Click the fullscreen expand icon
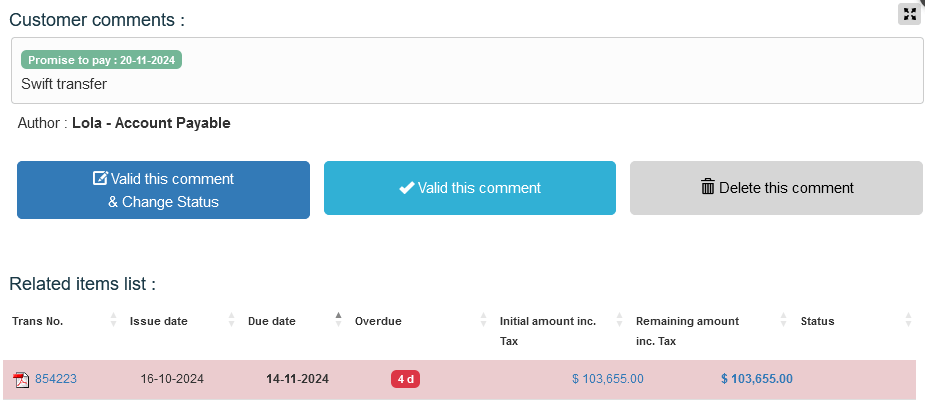This screenshot has height=409, width=925. (909, 14)
